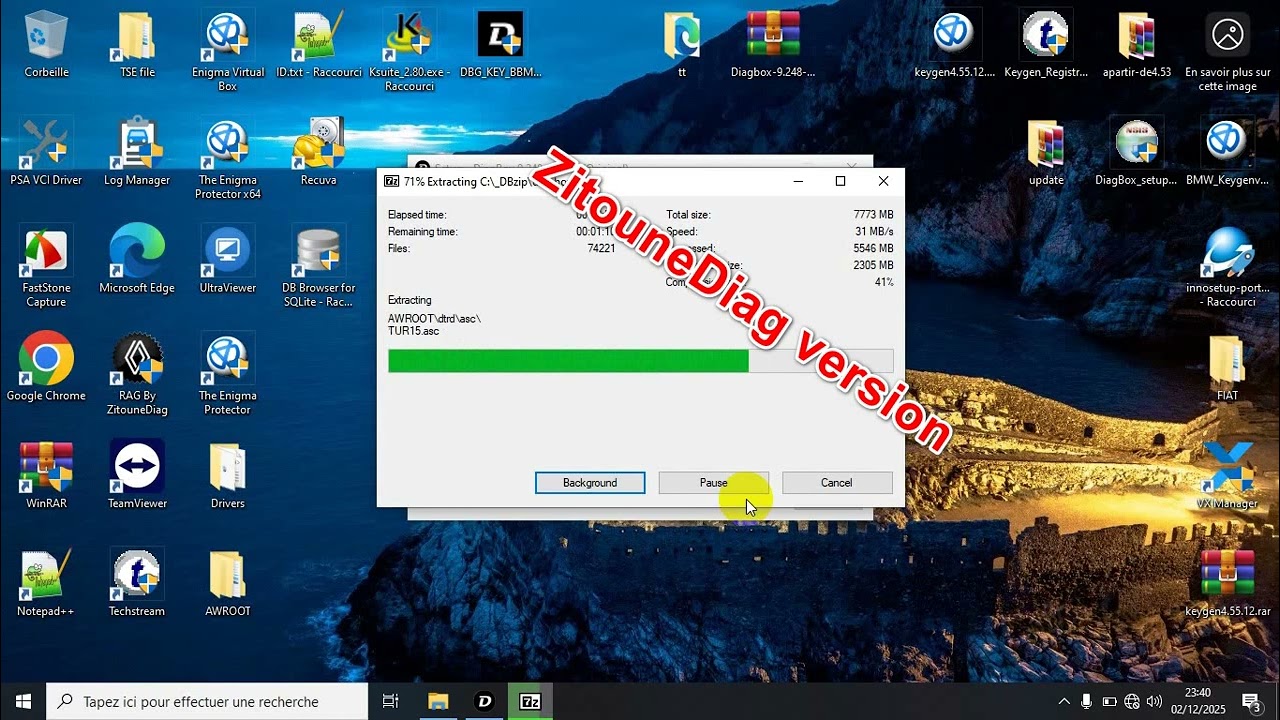Open Task View from the taskbar

pos(391,701)
